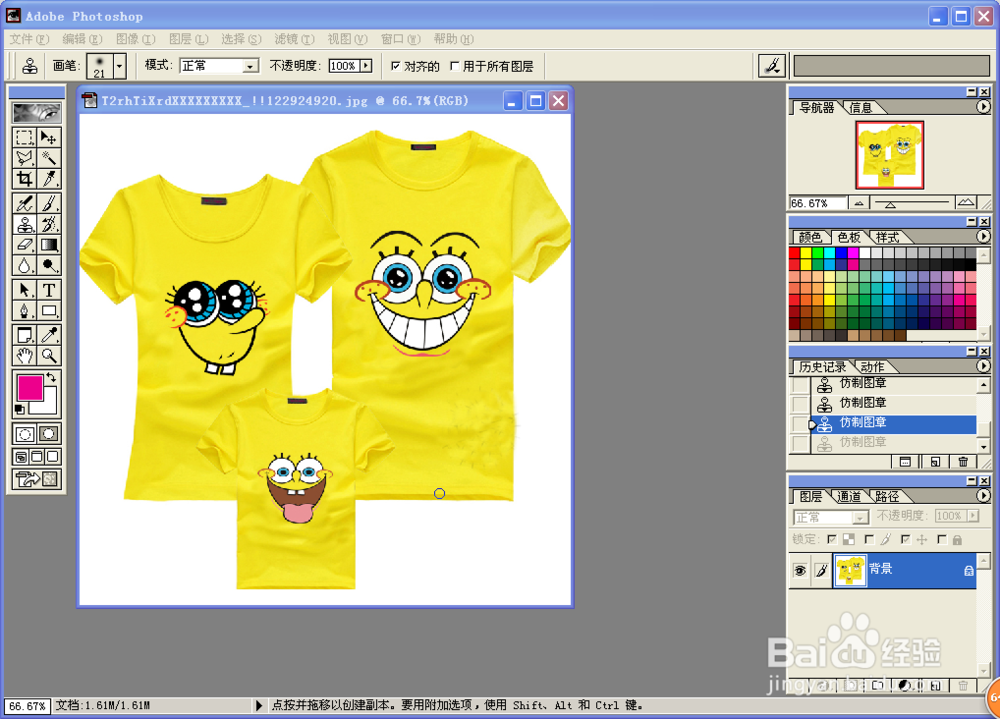
Task: Jump to ImageReady
Action: pyautogui.click(x=36, y=478)
